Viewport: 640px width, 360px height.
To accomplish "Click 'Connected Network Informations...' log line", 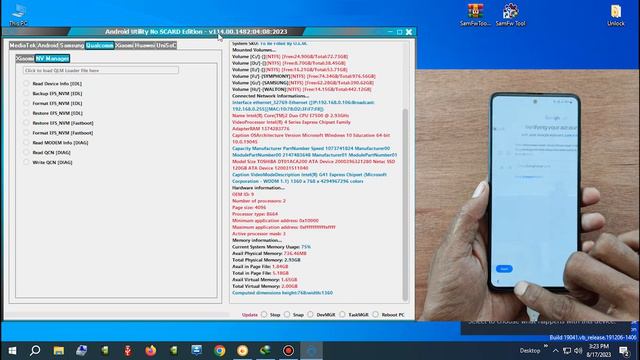I will coord(270,96).
